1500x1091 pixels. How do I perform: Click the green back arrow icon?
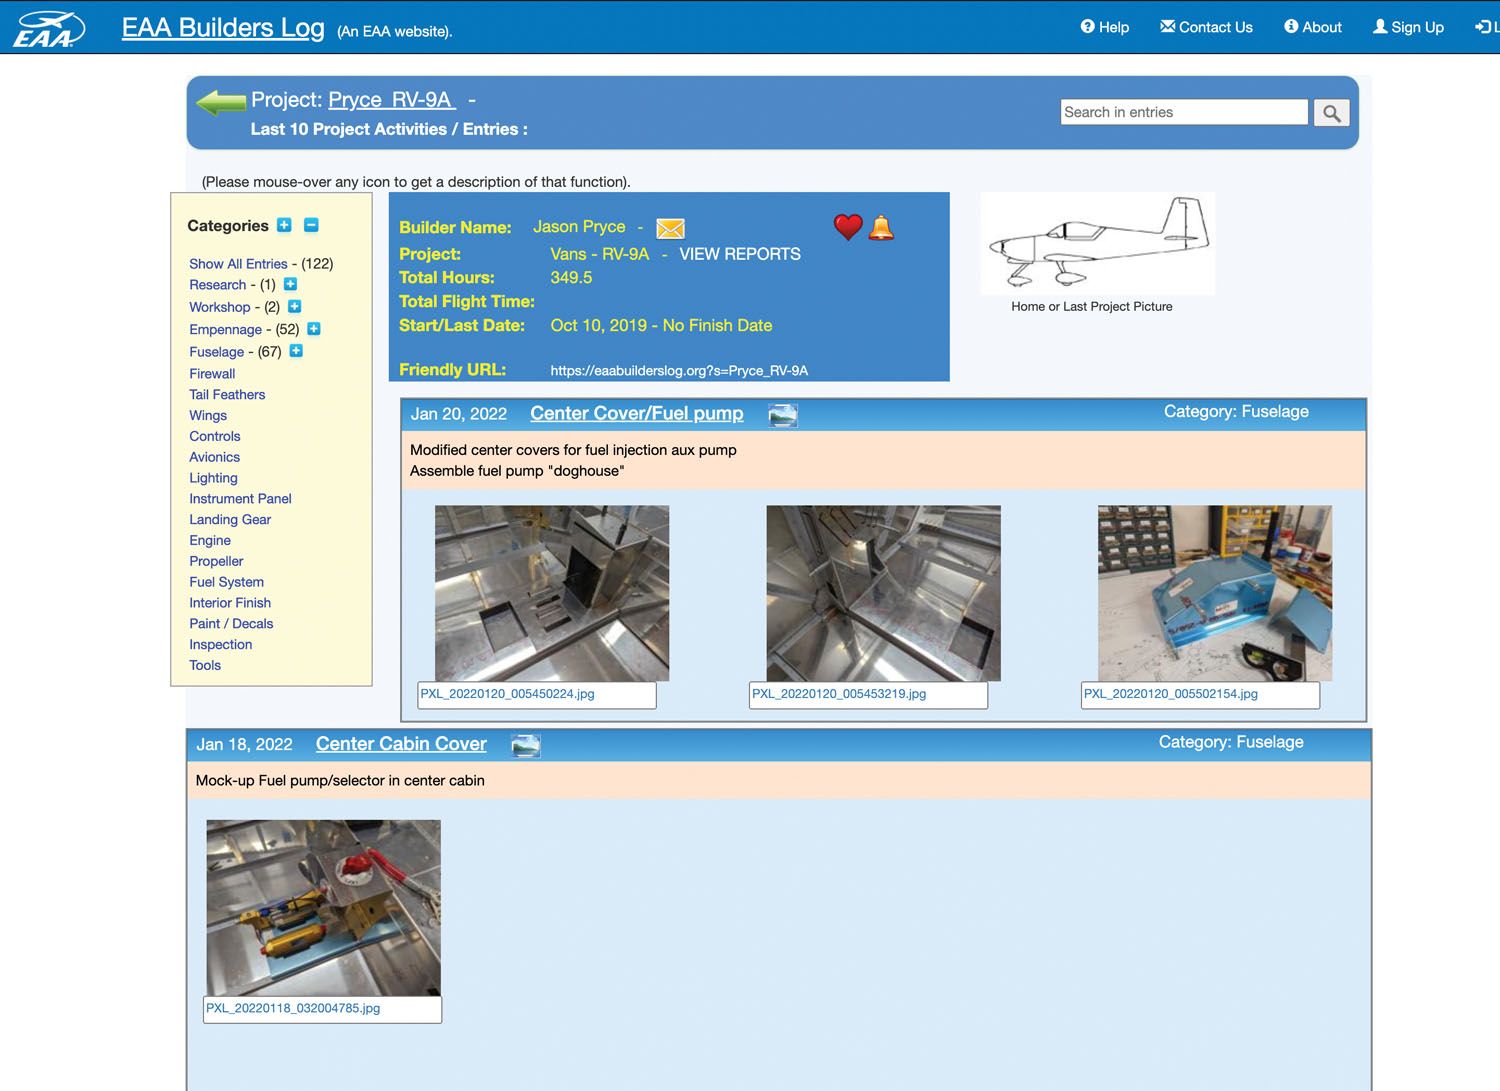(x=221, y=102)
